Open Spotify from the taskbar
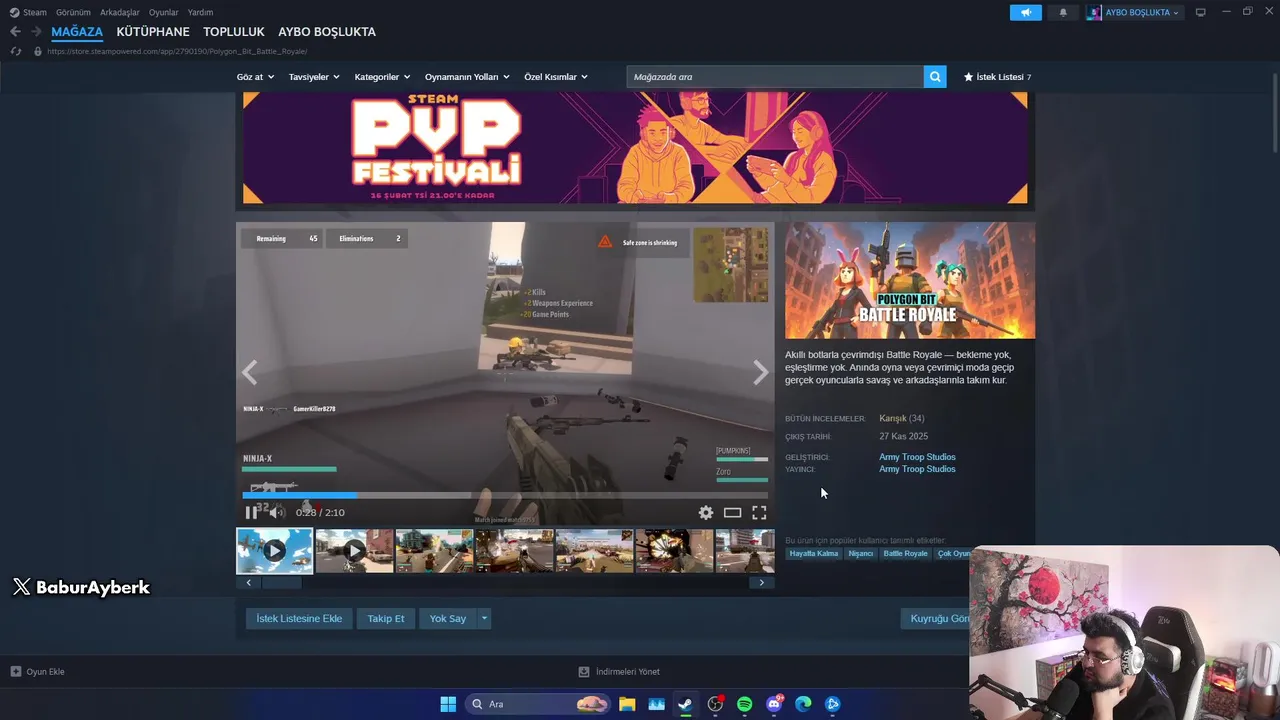The height and width of the screenshot is (720, 1280). [744, 704]
